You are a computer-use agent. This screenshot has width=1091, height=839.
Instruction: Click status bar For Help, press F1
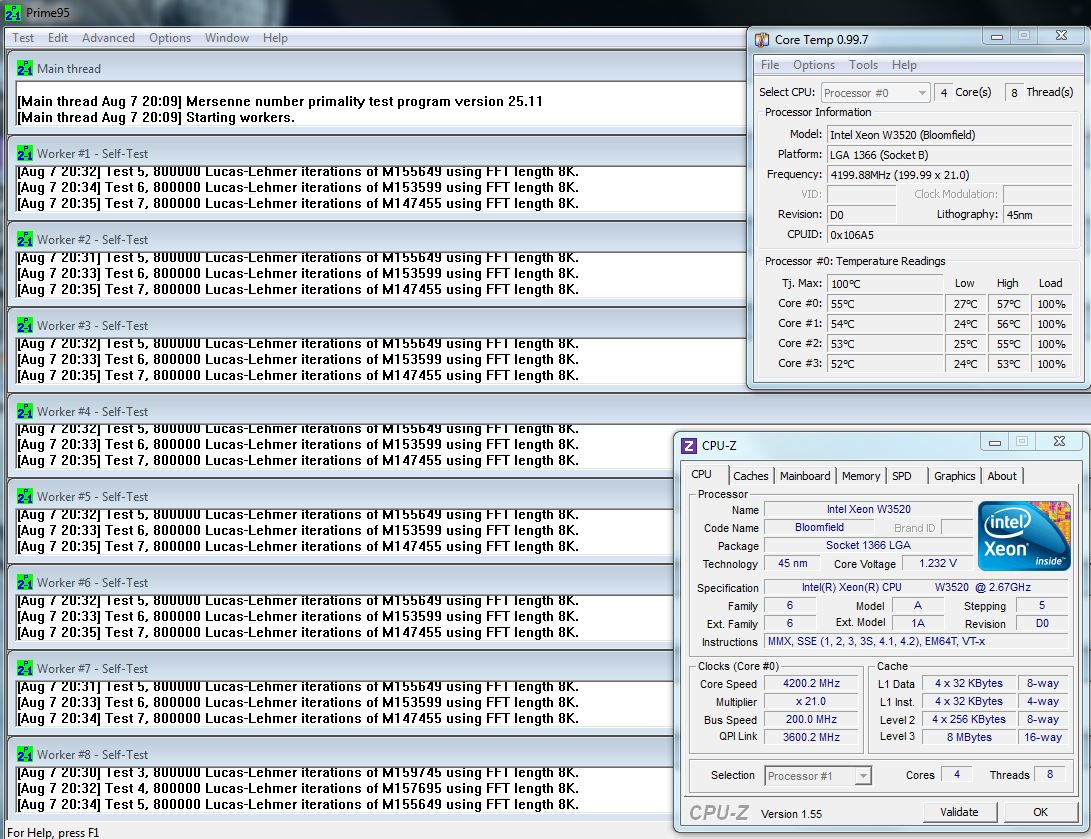coord(53,833)
